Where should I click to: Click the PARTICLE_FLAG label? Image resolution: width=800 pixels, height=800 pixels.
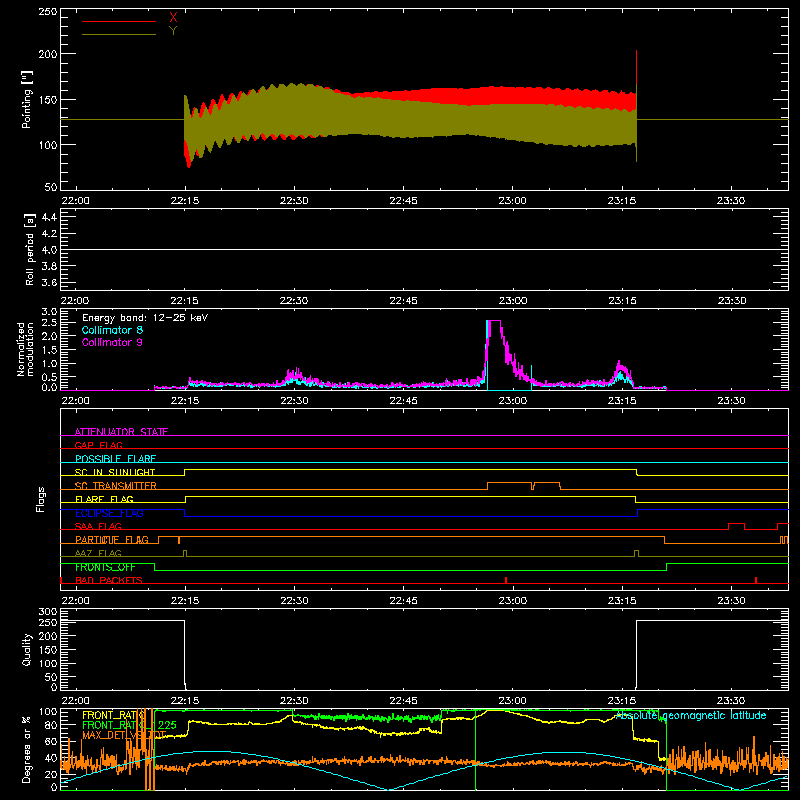pyautogui.click(x=112, y=539)
